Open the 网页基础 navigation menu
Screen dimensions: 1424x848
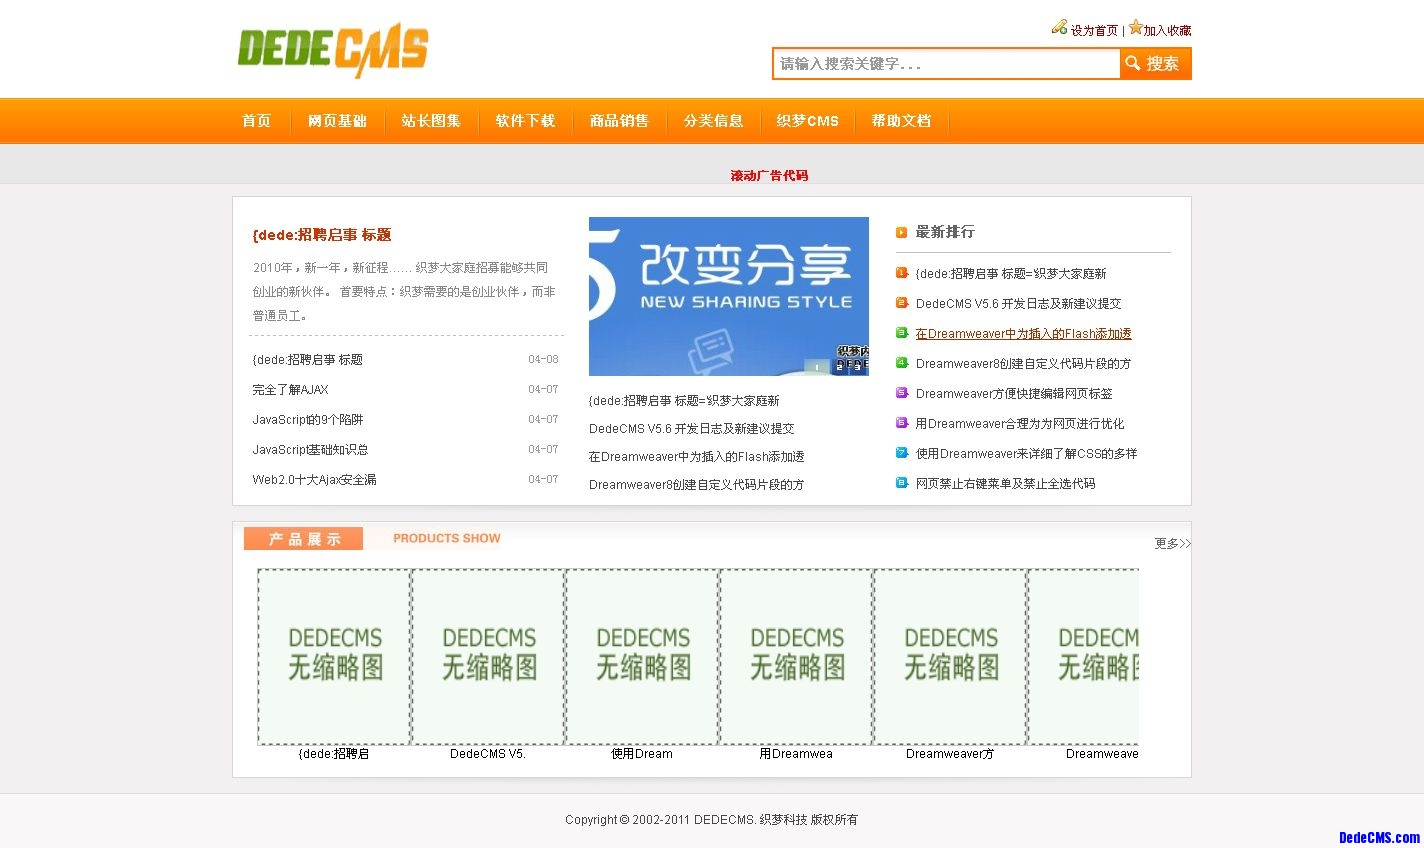(x=337, y=121)
